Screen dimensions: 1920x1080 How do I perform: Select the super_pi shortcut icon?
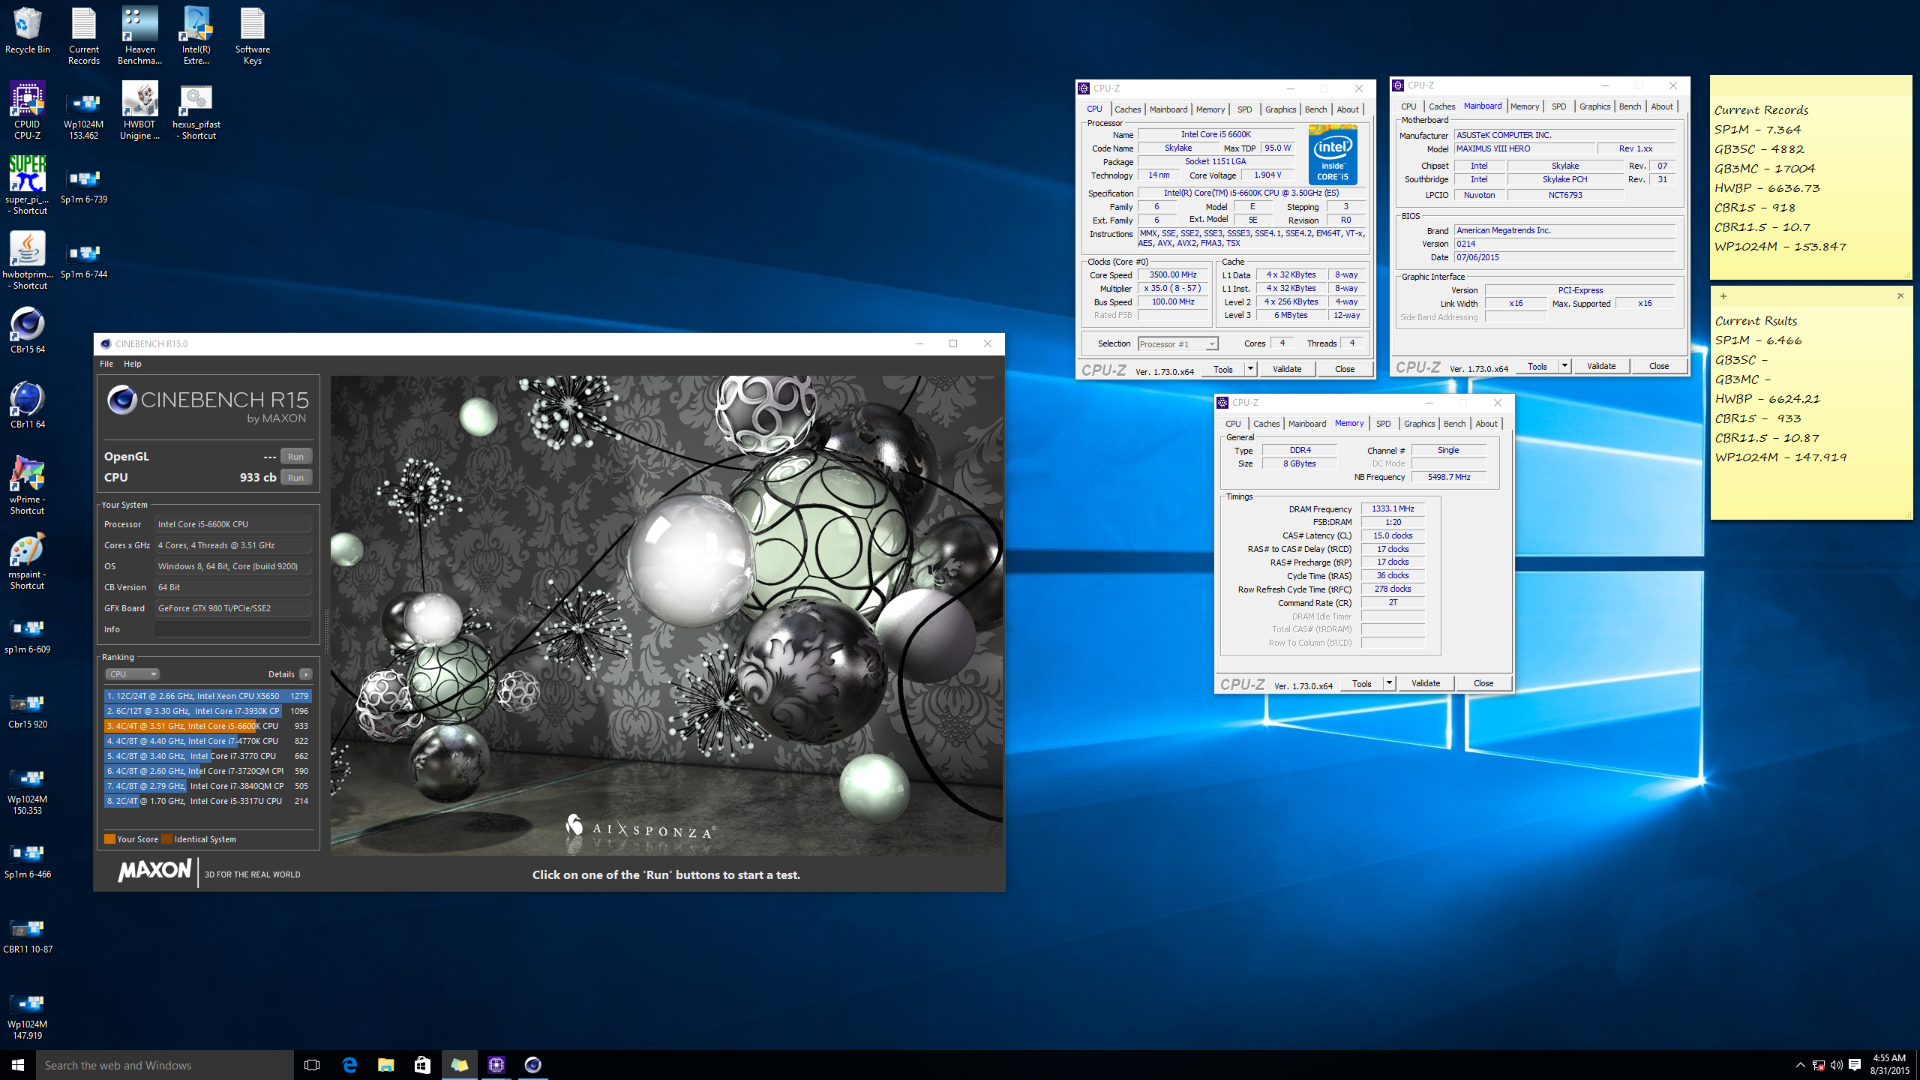[x=27, y=185]
